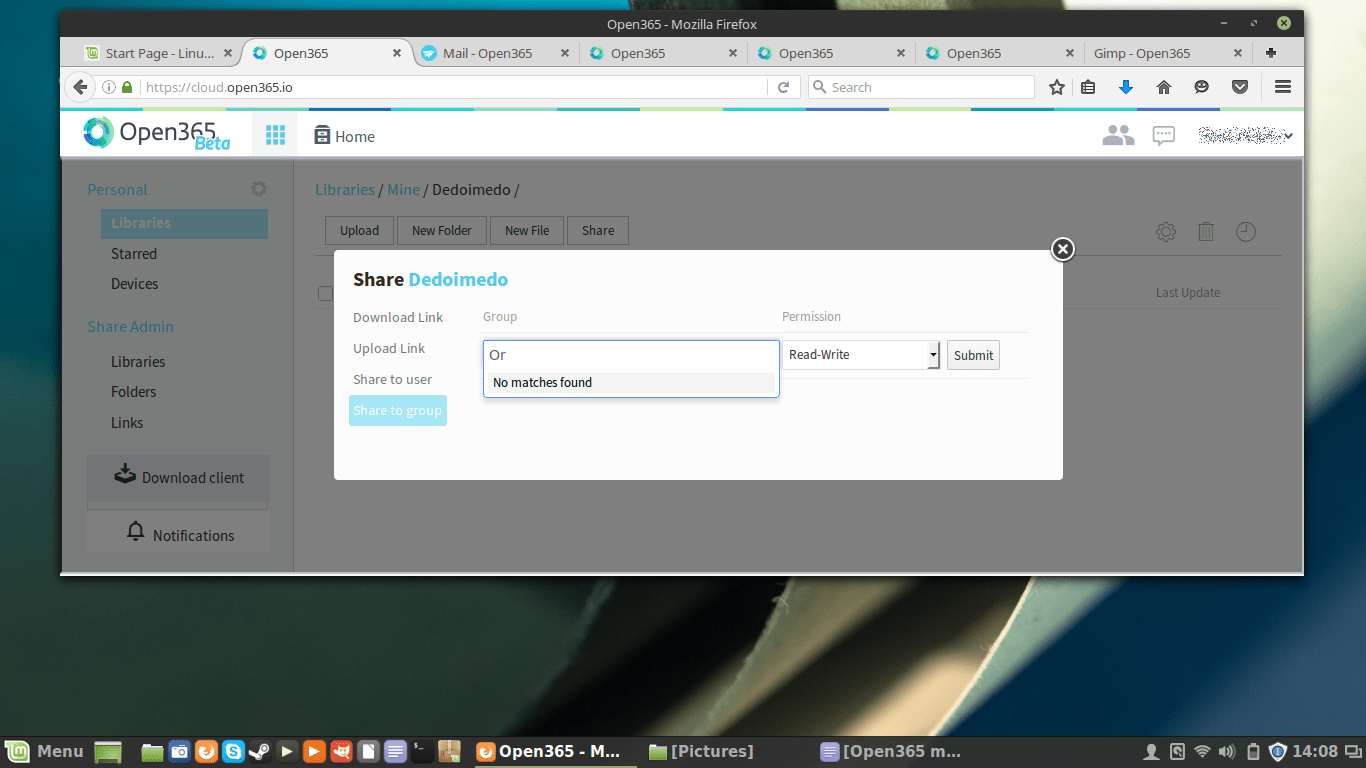This screenshot has height=768, width=1366.
Task: Close the Share Dedoimedo dialog
Action: click(x=1063, y=249)
